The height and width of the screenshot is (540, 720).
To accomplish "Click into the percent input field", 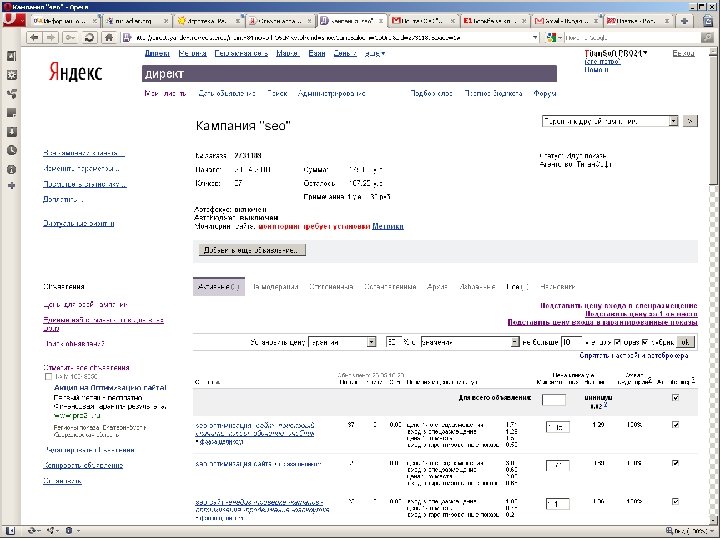I will click(x=393, y=342).
